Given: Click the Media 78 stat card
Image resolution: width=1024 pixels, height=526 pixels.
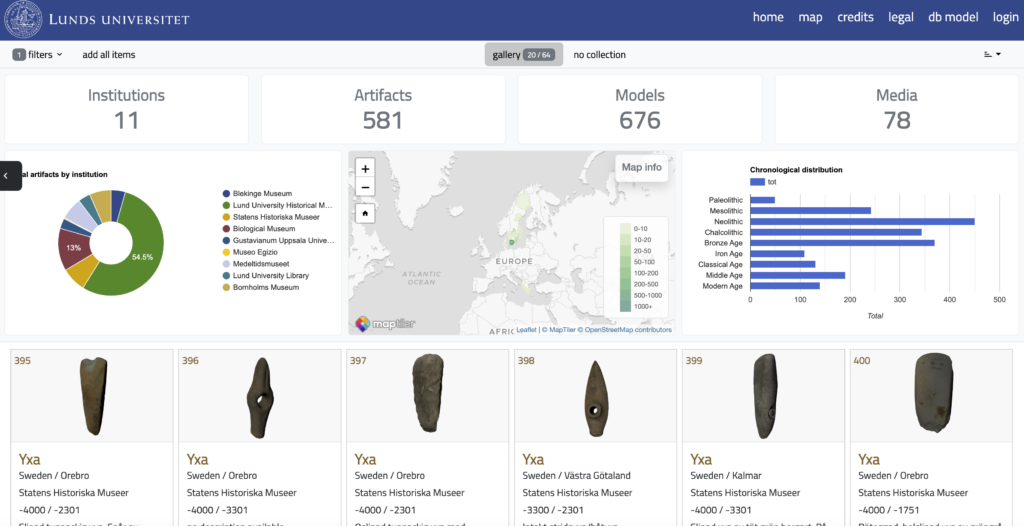Looking at the screenshot, I should (897, 109).
